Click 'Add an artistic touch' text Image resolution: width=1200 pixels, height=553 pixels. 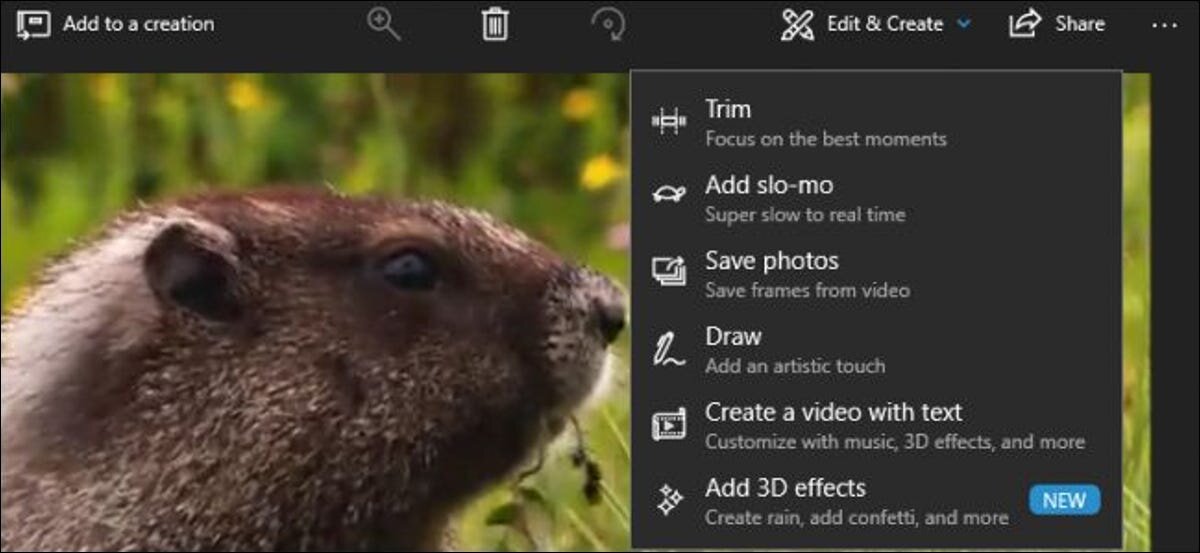[x=794, y=366]
